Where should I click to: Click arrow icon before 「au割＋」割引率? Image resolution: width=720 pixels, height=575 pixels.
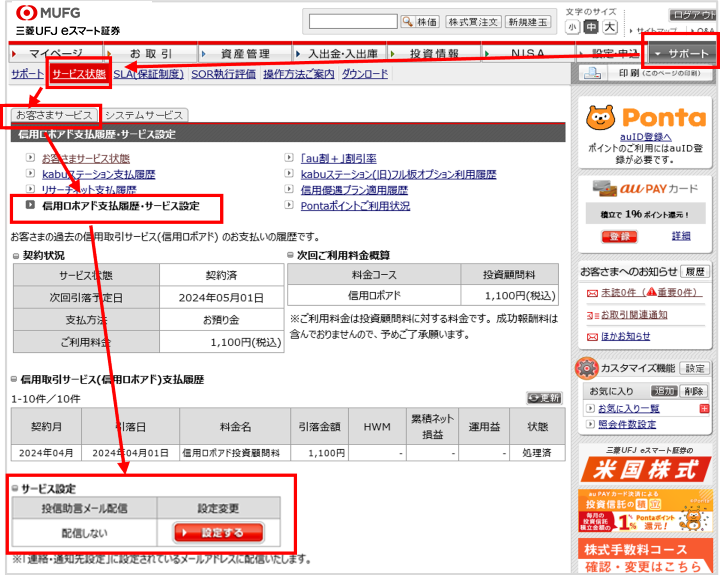pyautogui.click(x=289, y=158)
